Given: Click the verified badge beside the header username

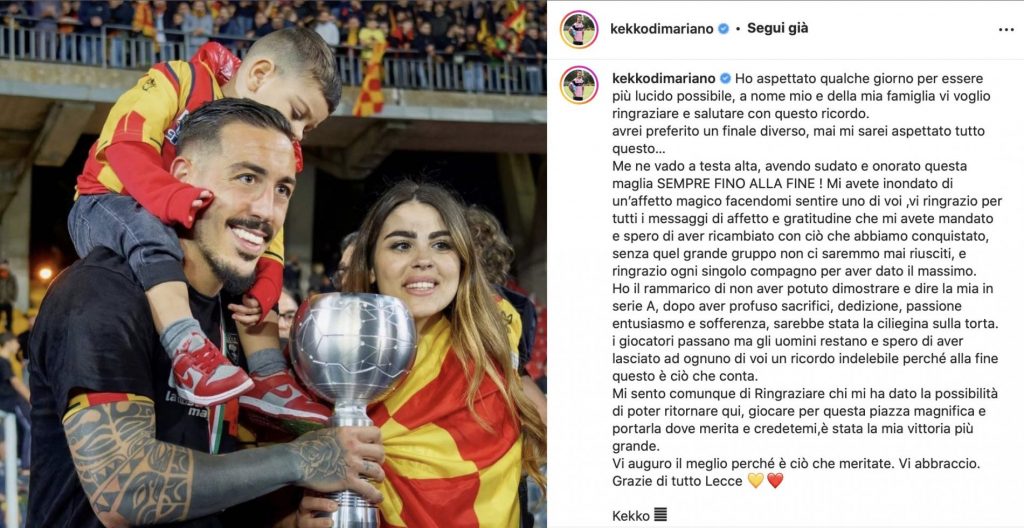Looking at the screenshot, I should coord(723,29).
